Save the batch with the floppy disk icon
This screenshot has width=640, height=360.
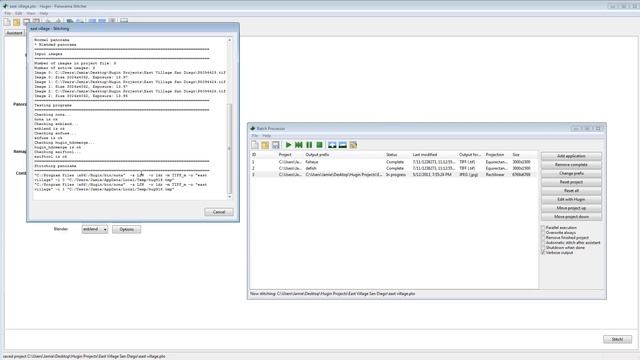click(x=276, y=145)
